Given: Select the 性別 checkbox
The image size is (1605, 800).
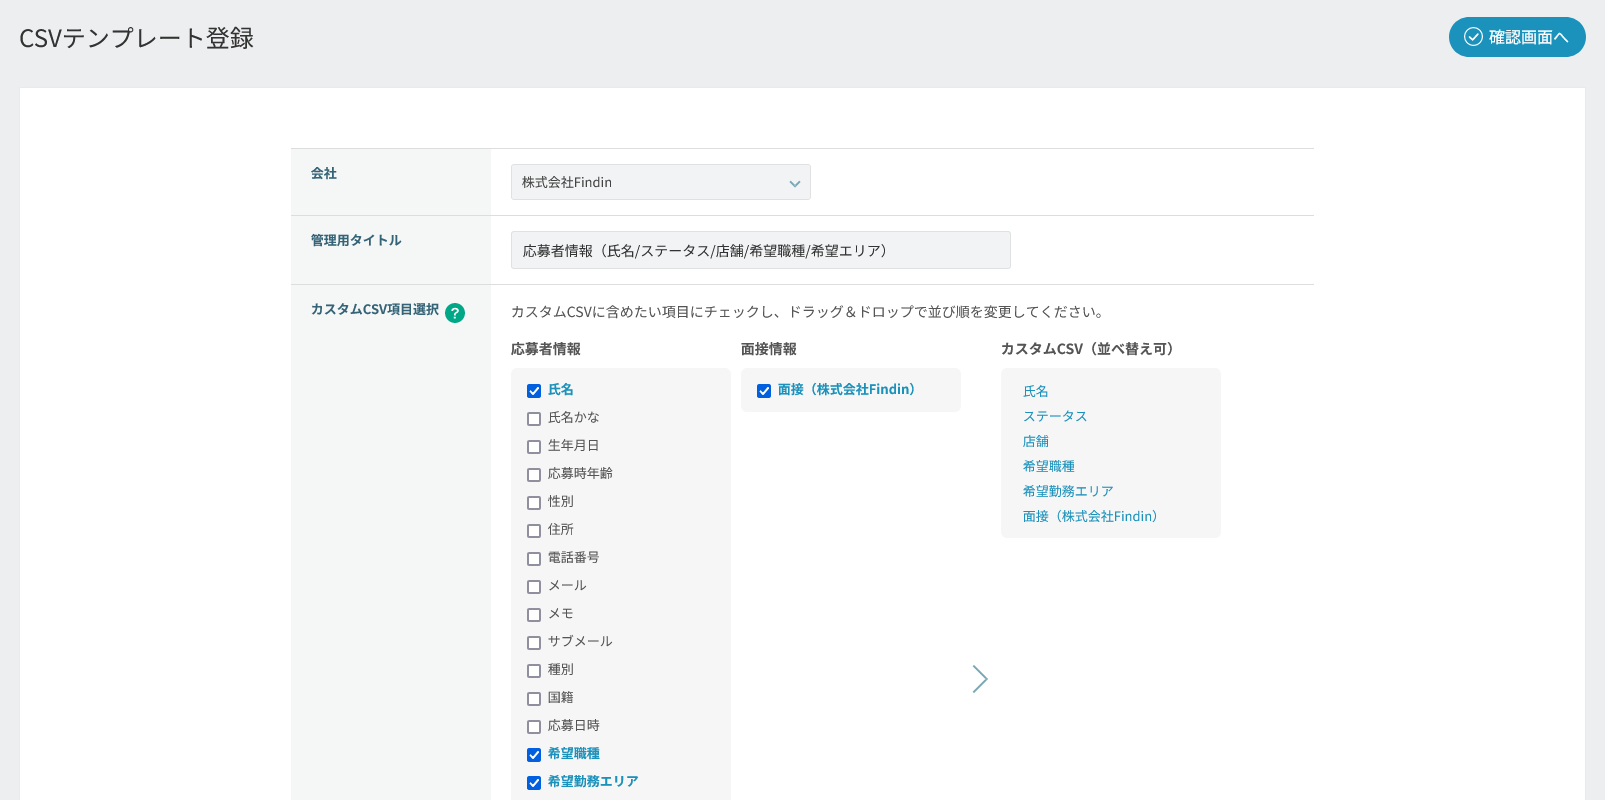Looking at the screenshot, I should pos(534,503).
